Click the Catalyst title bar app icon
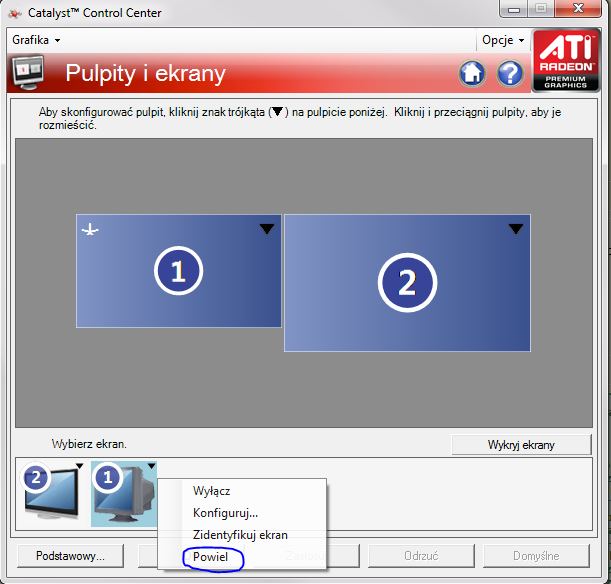This screenshot has width=611, height=584. coord(14,13)
